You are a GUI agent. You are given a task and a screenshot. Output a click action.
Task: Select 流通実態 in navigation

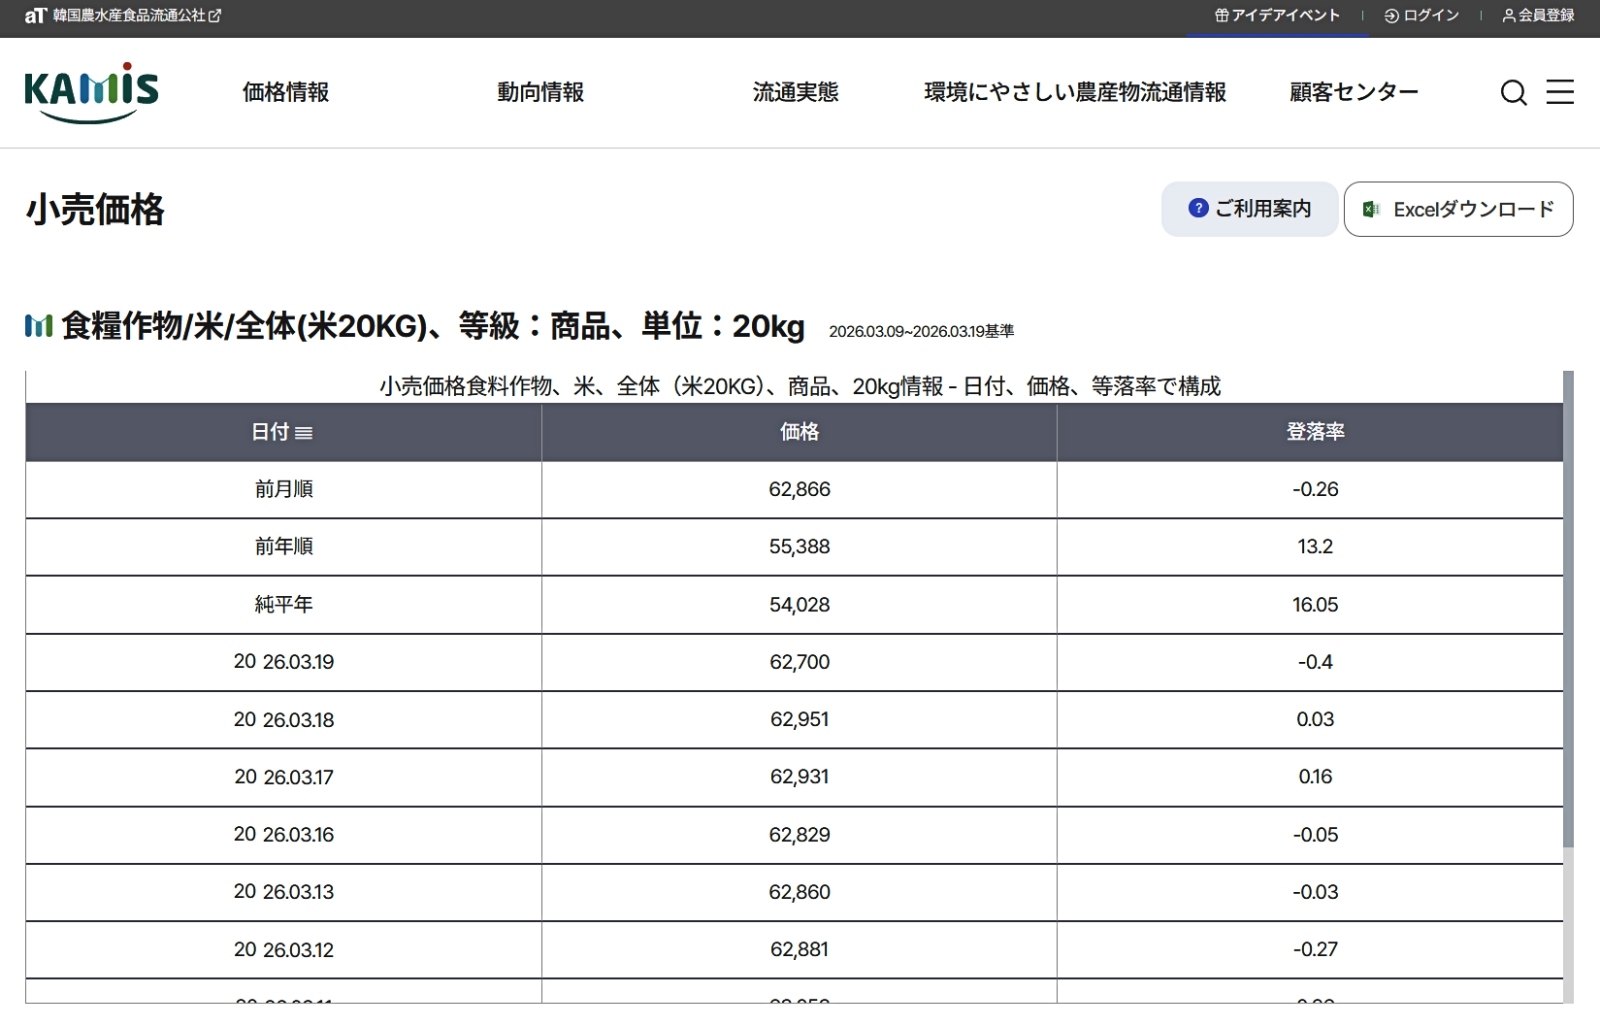point(795,92)
